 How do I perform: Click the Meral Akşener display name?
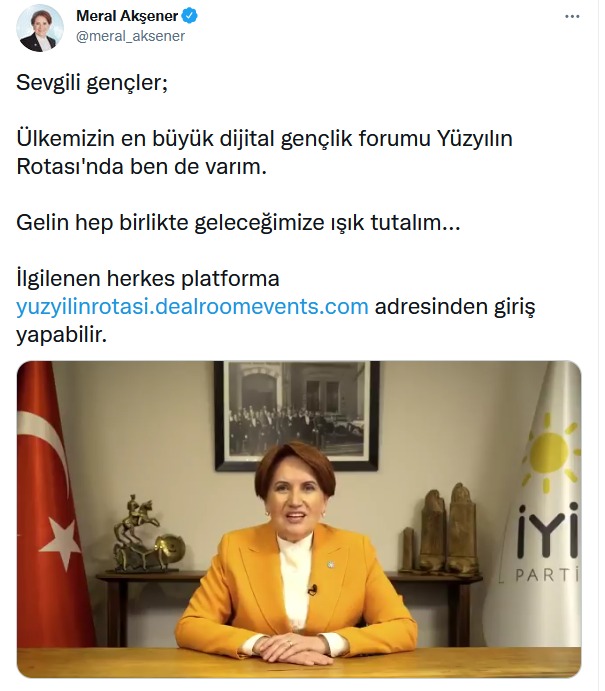coord(127,16)
